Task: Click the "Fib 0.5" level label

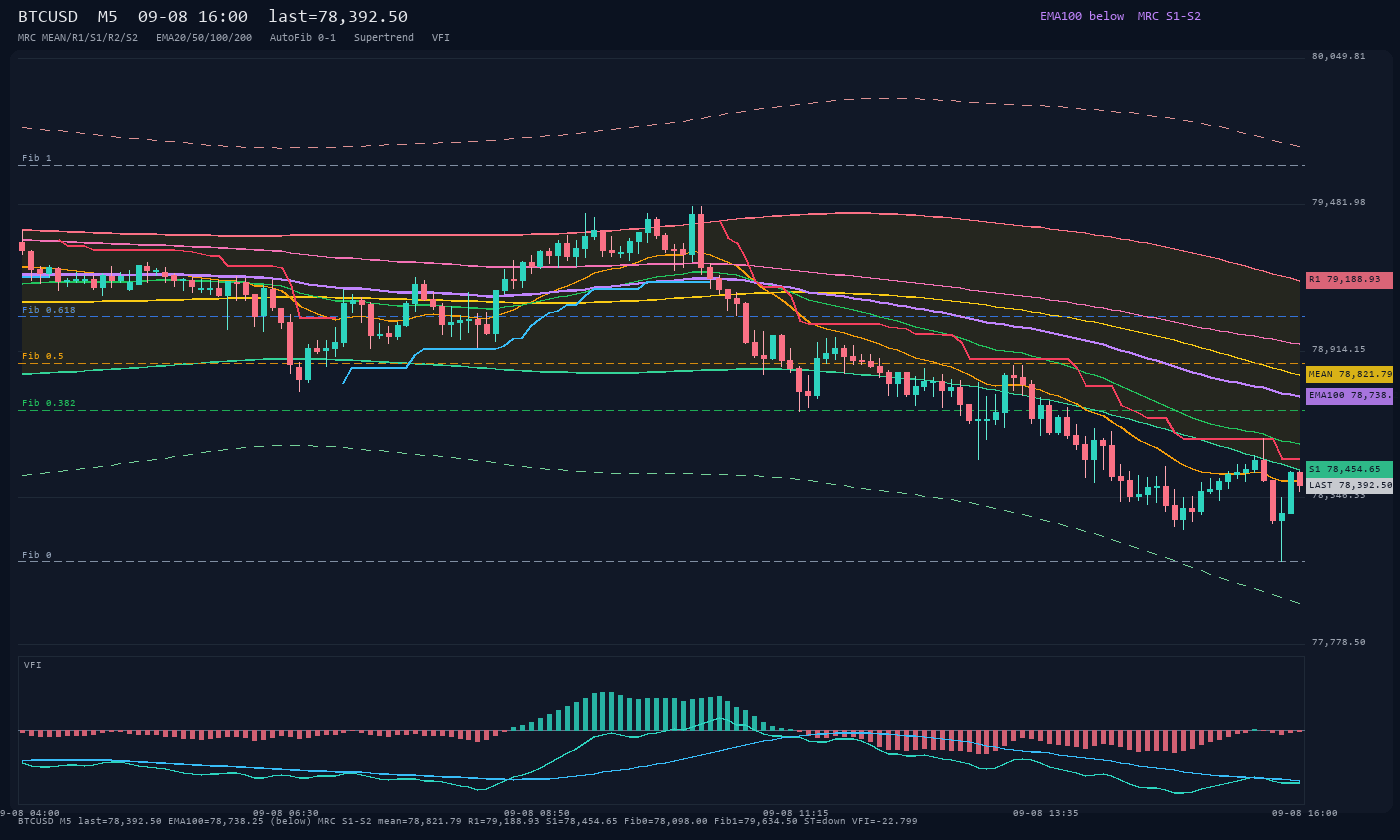Action: click(x=43, y=356)
